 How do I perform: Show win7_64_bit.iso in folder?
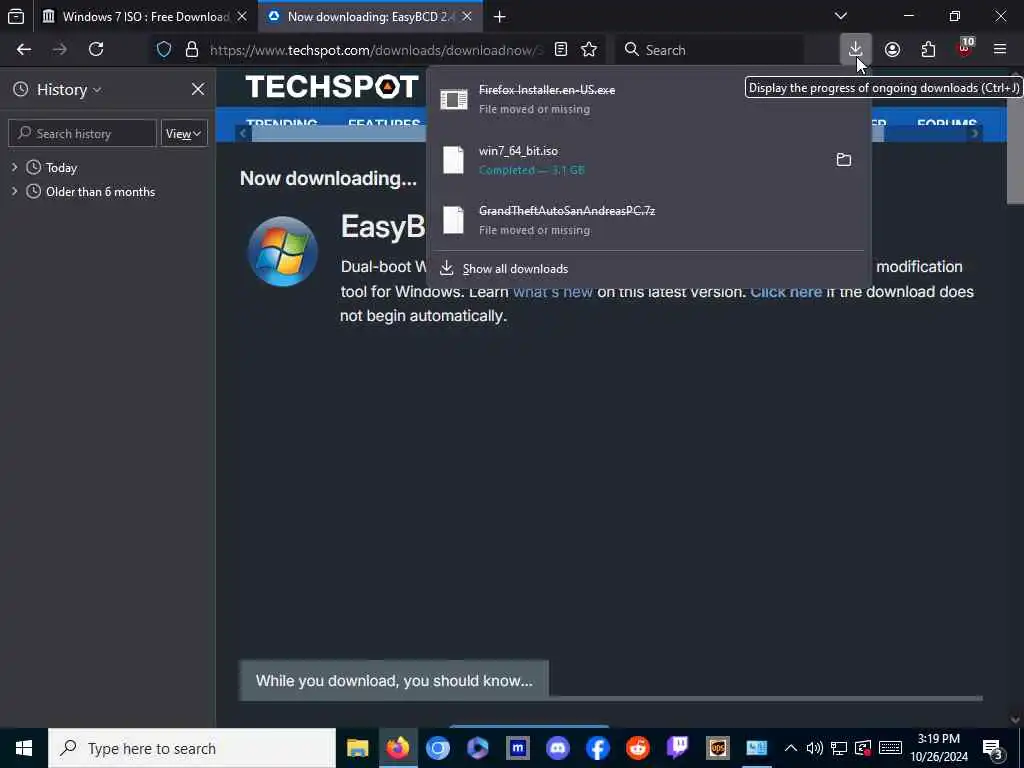[844, 159]
